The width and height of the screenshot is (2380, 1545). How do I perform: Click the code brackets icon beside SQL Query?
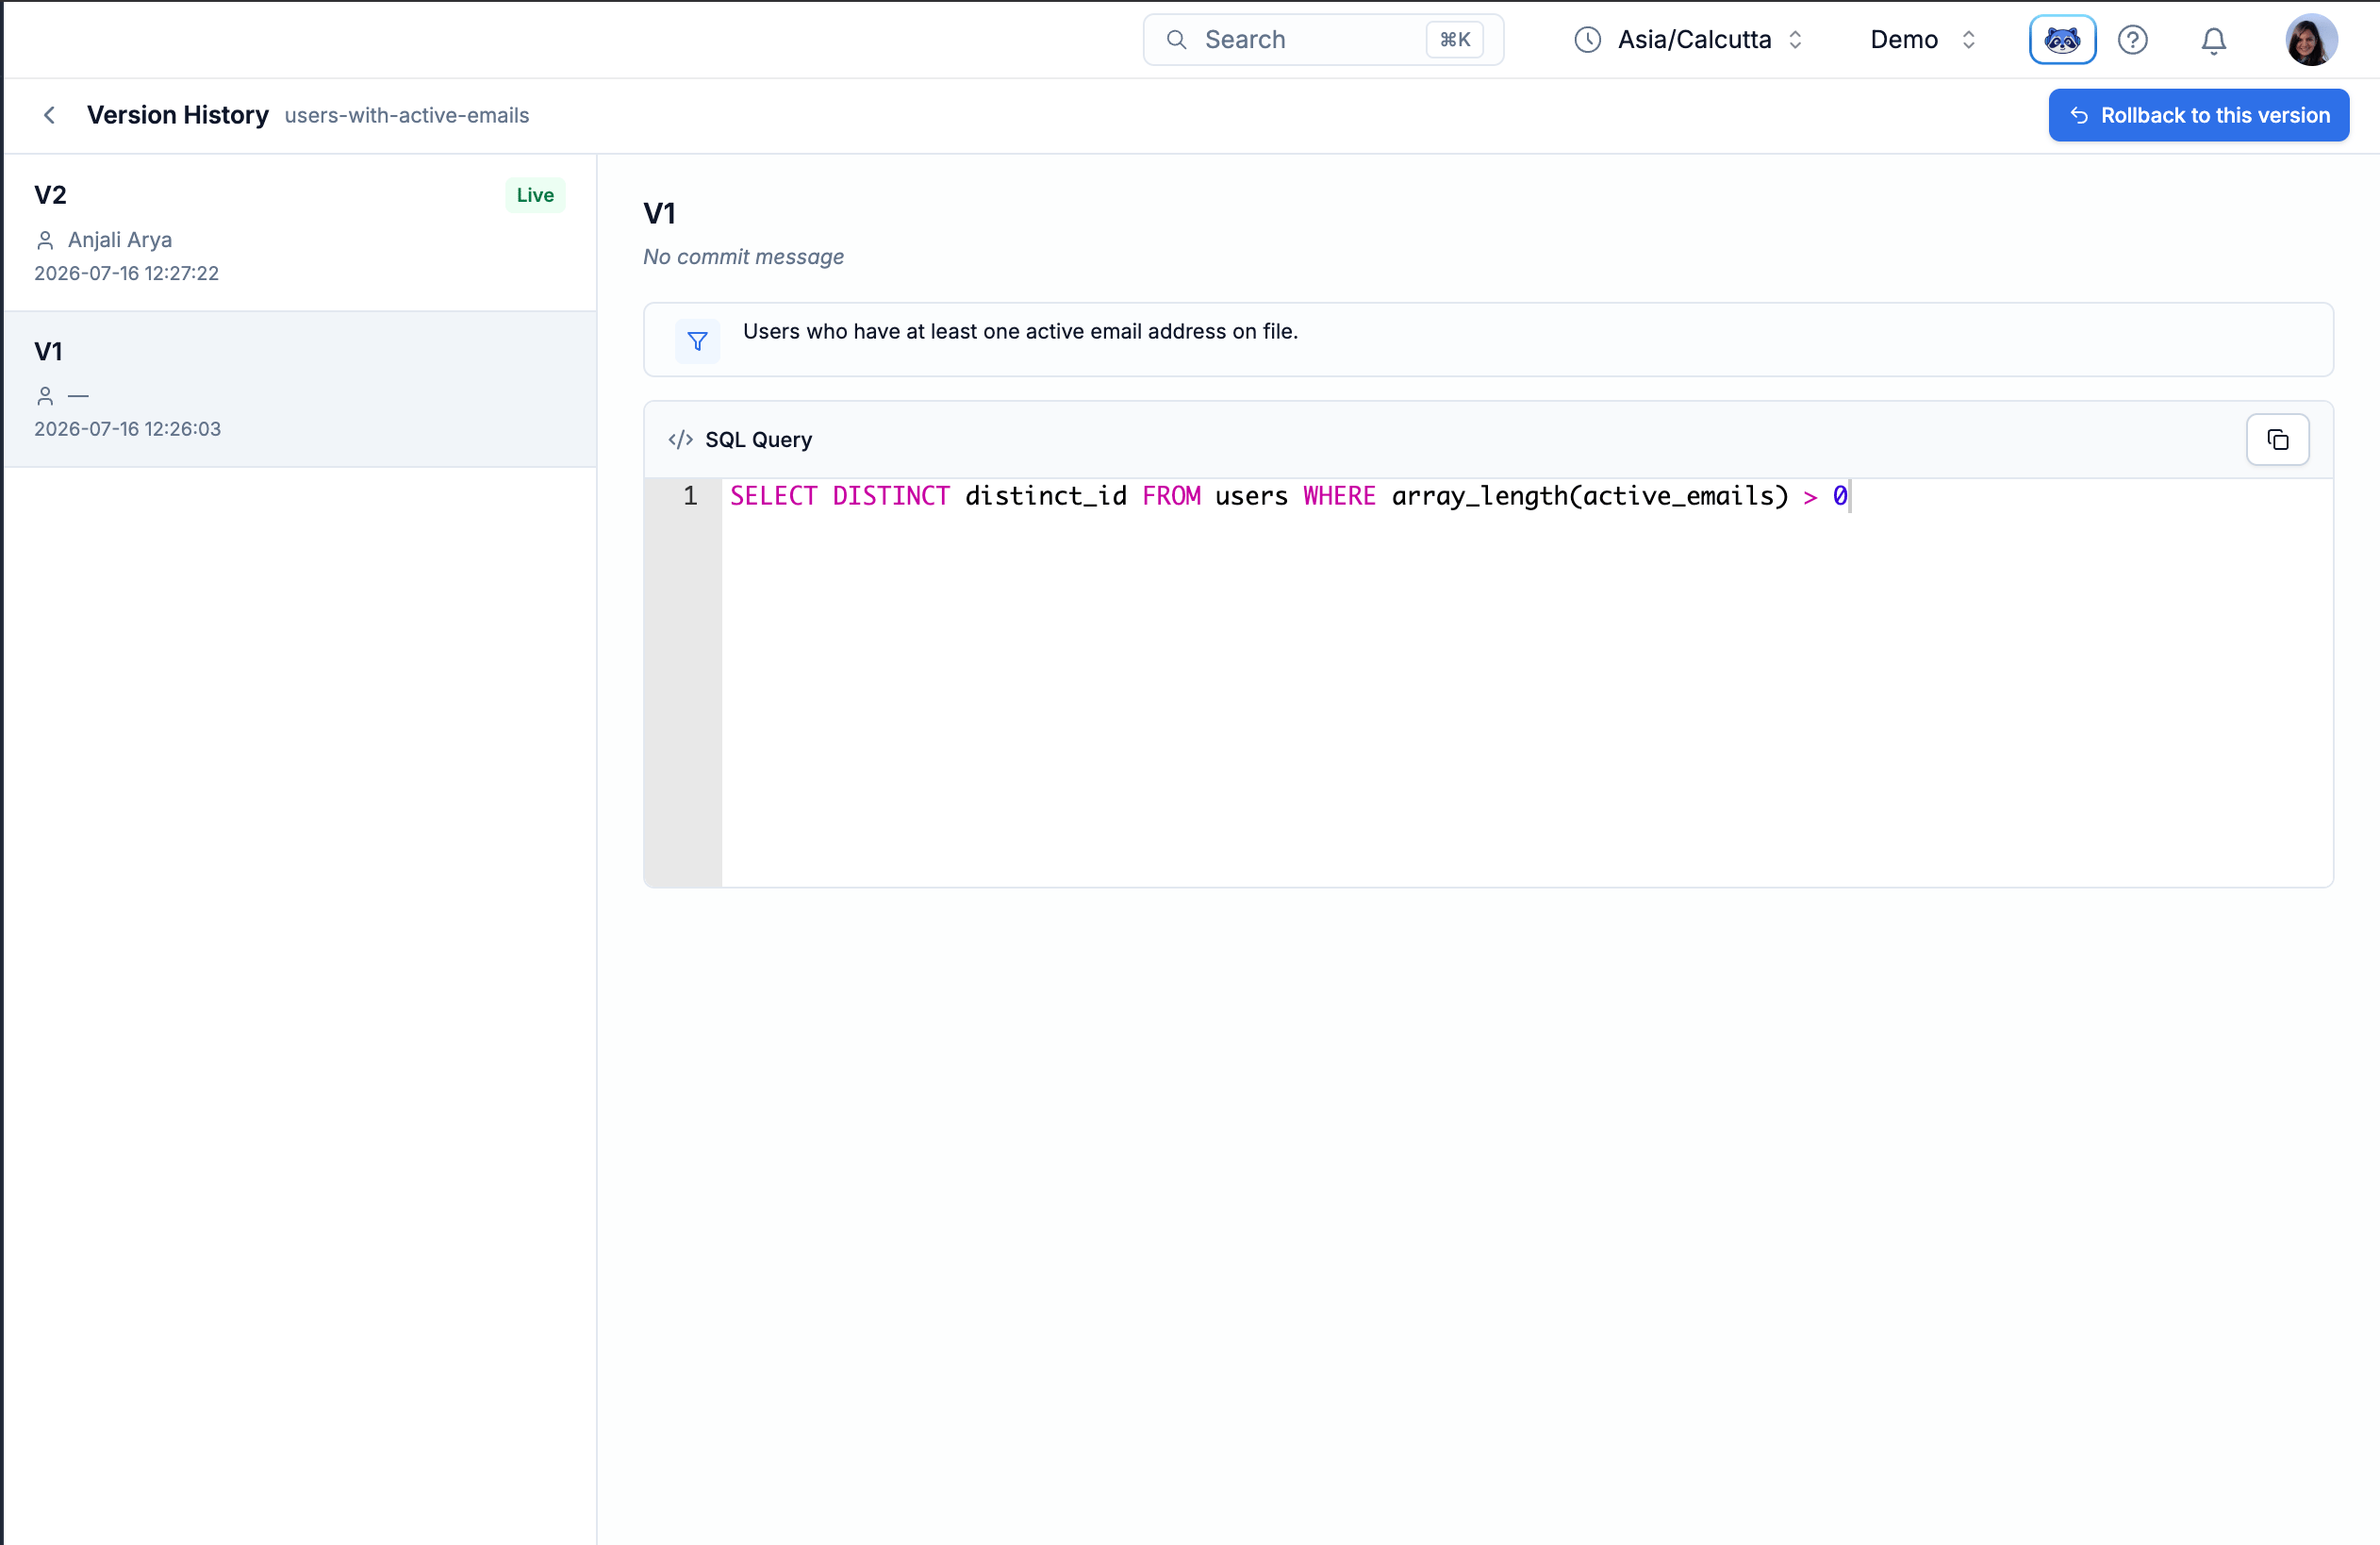coord(680,440)
